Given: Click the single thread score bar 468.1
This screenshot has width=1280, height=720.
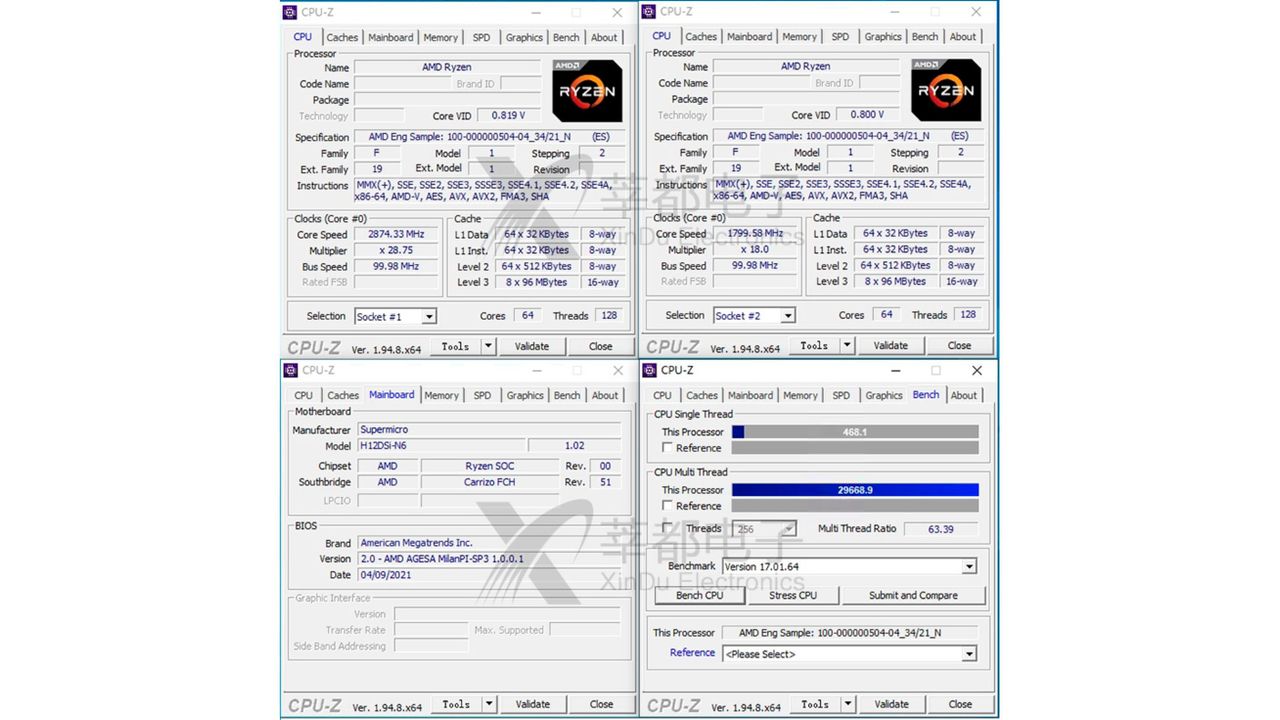Looking at the screenshot, I should (855, 432).
